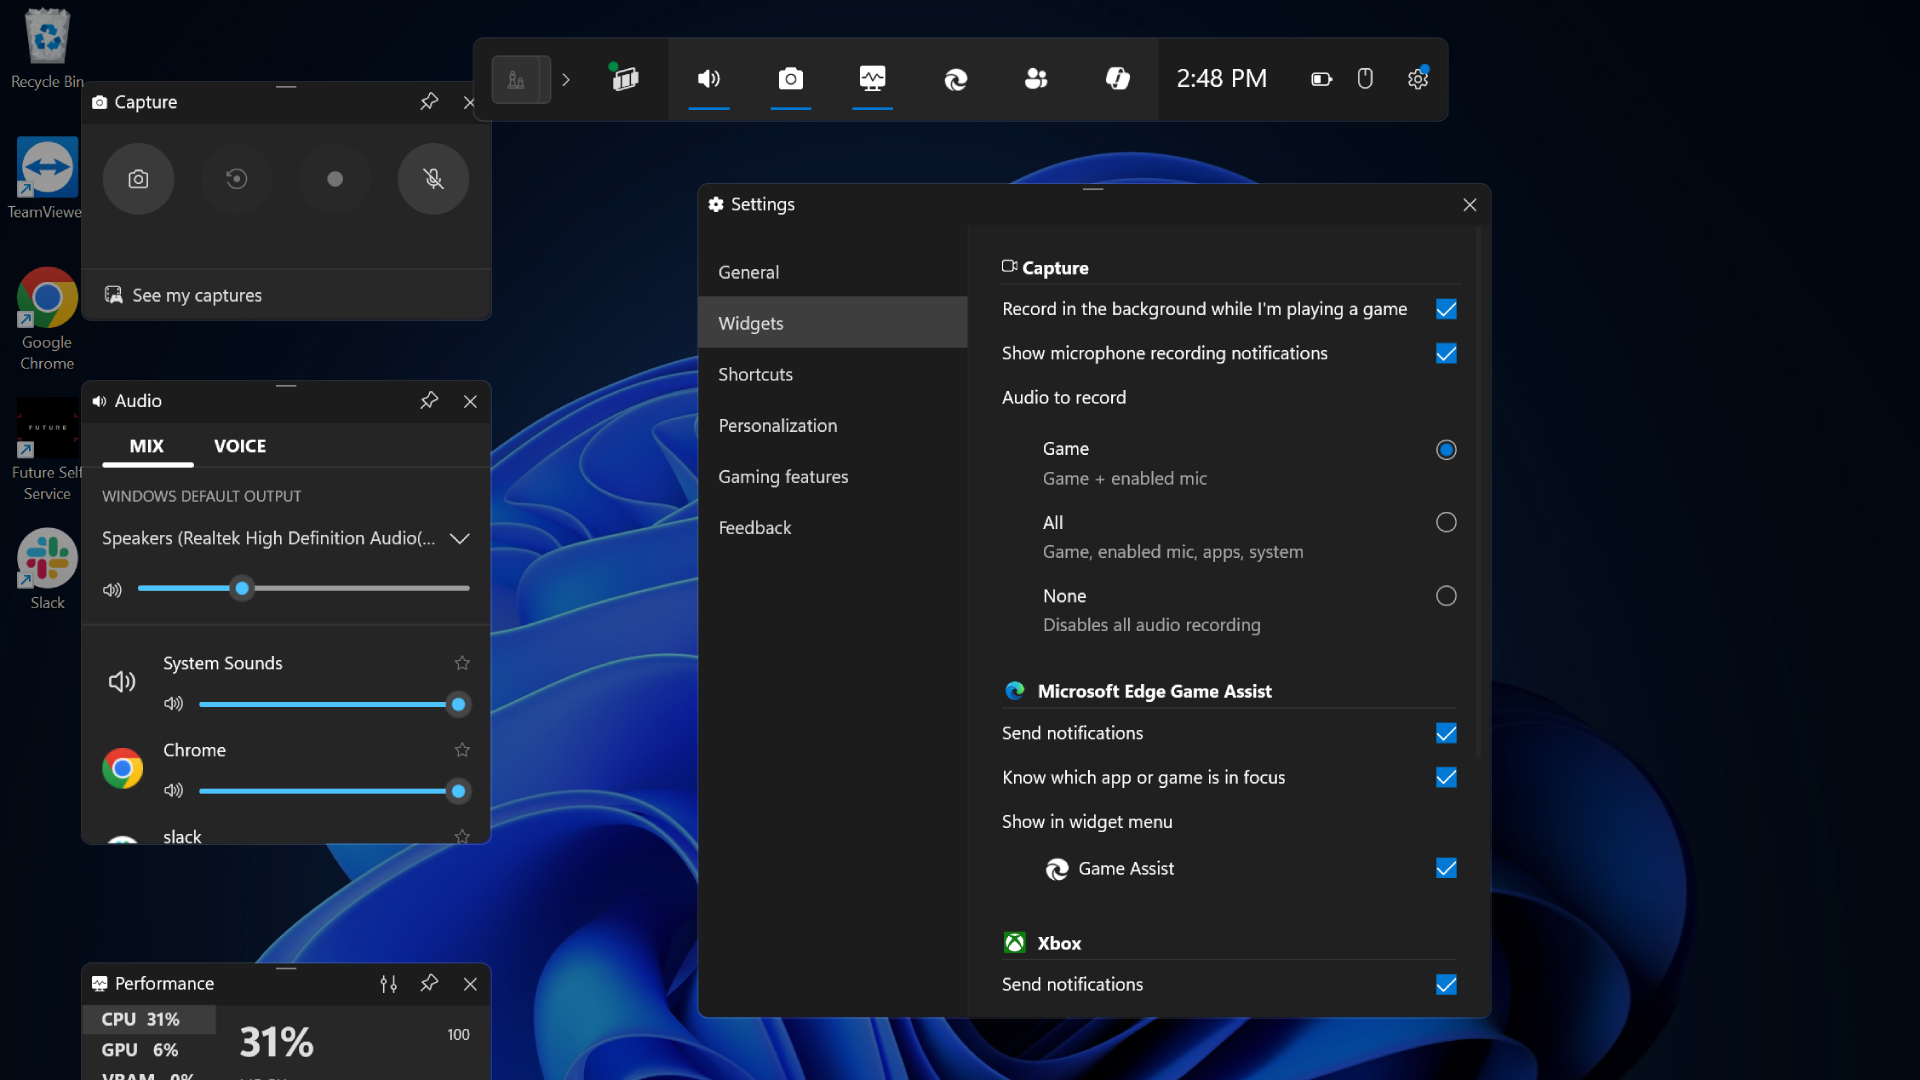Click the 'Record last 30 seconds' icon
Viewport: 1920px width, 1080px height.
pyautogui.click(x=236, y=179)
